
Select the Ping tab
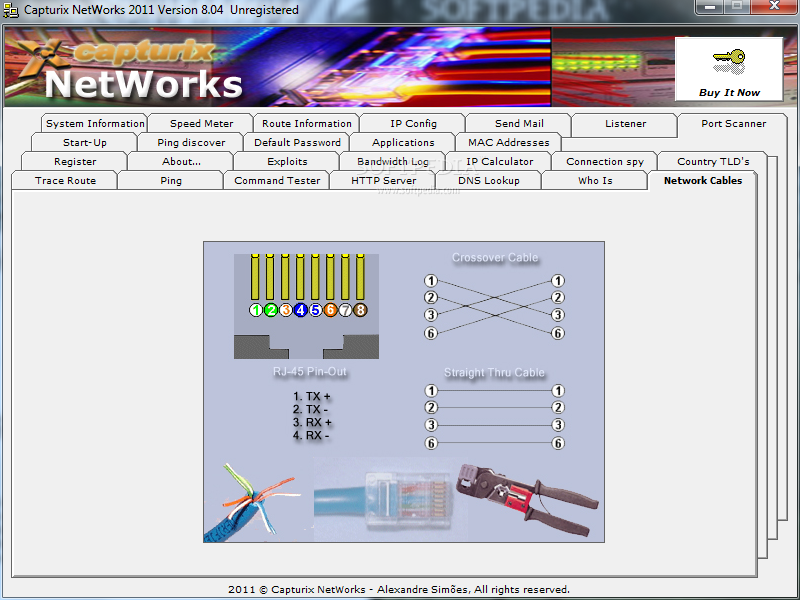(x=171, y=180)
